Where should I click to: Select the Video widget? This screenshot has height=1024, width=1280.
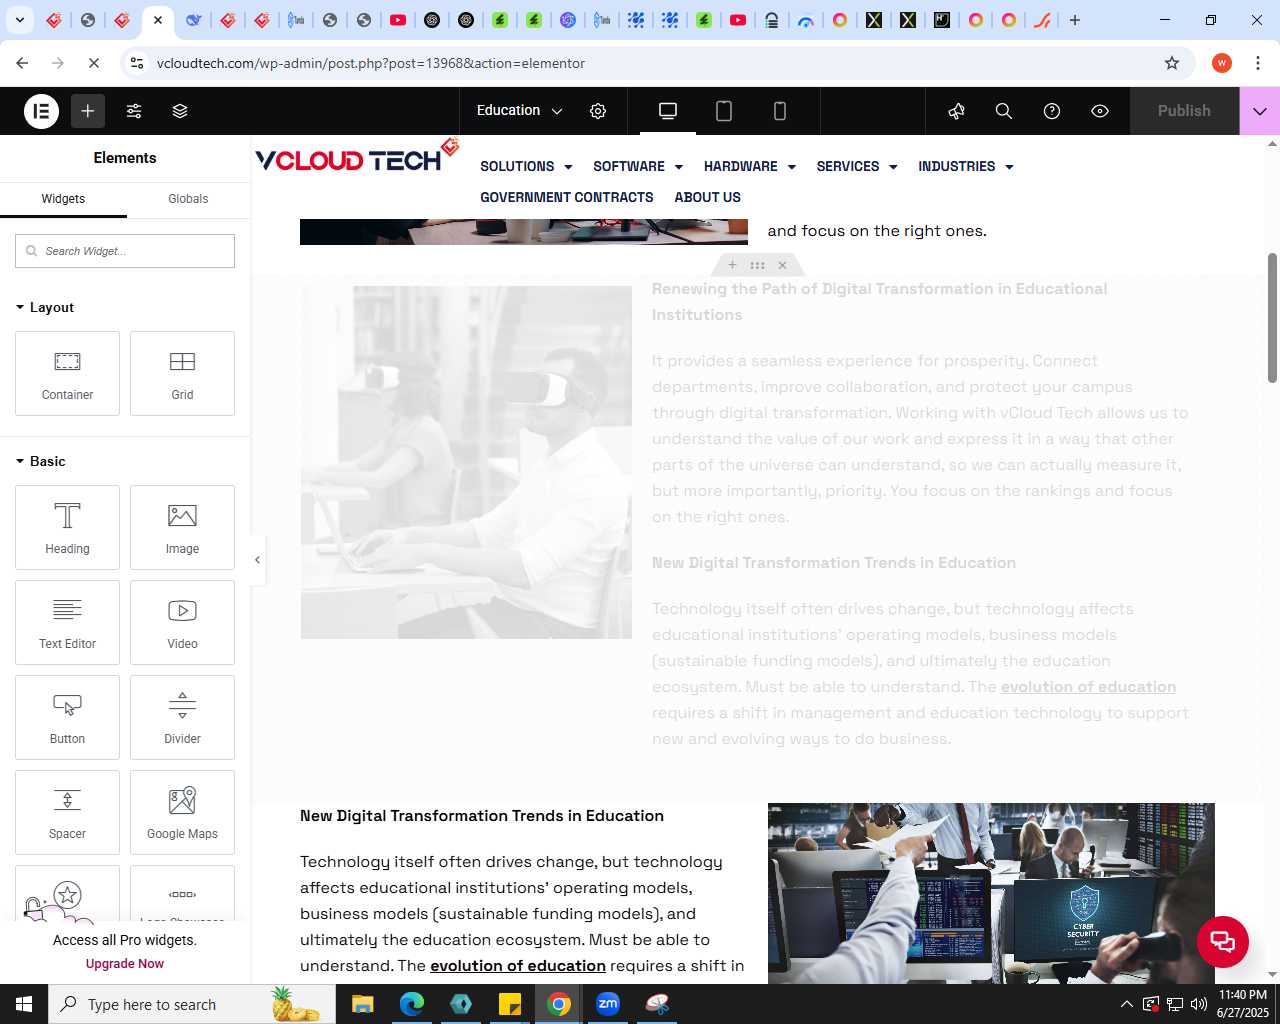(x=182, y=622)
